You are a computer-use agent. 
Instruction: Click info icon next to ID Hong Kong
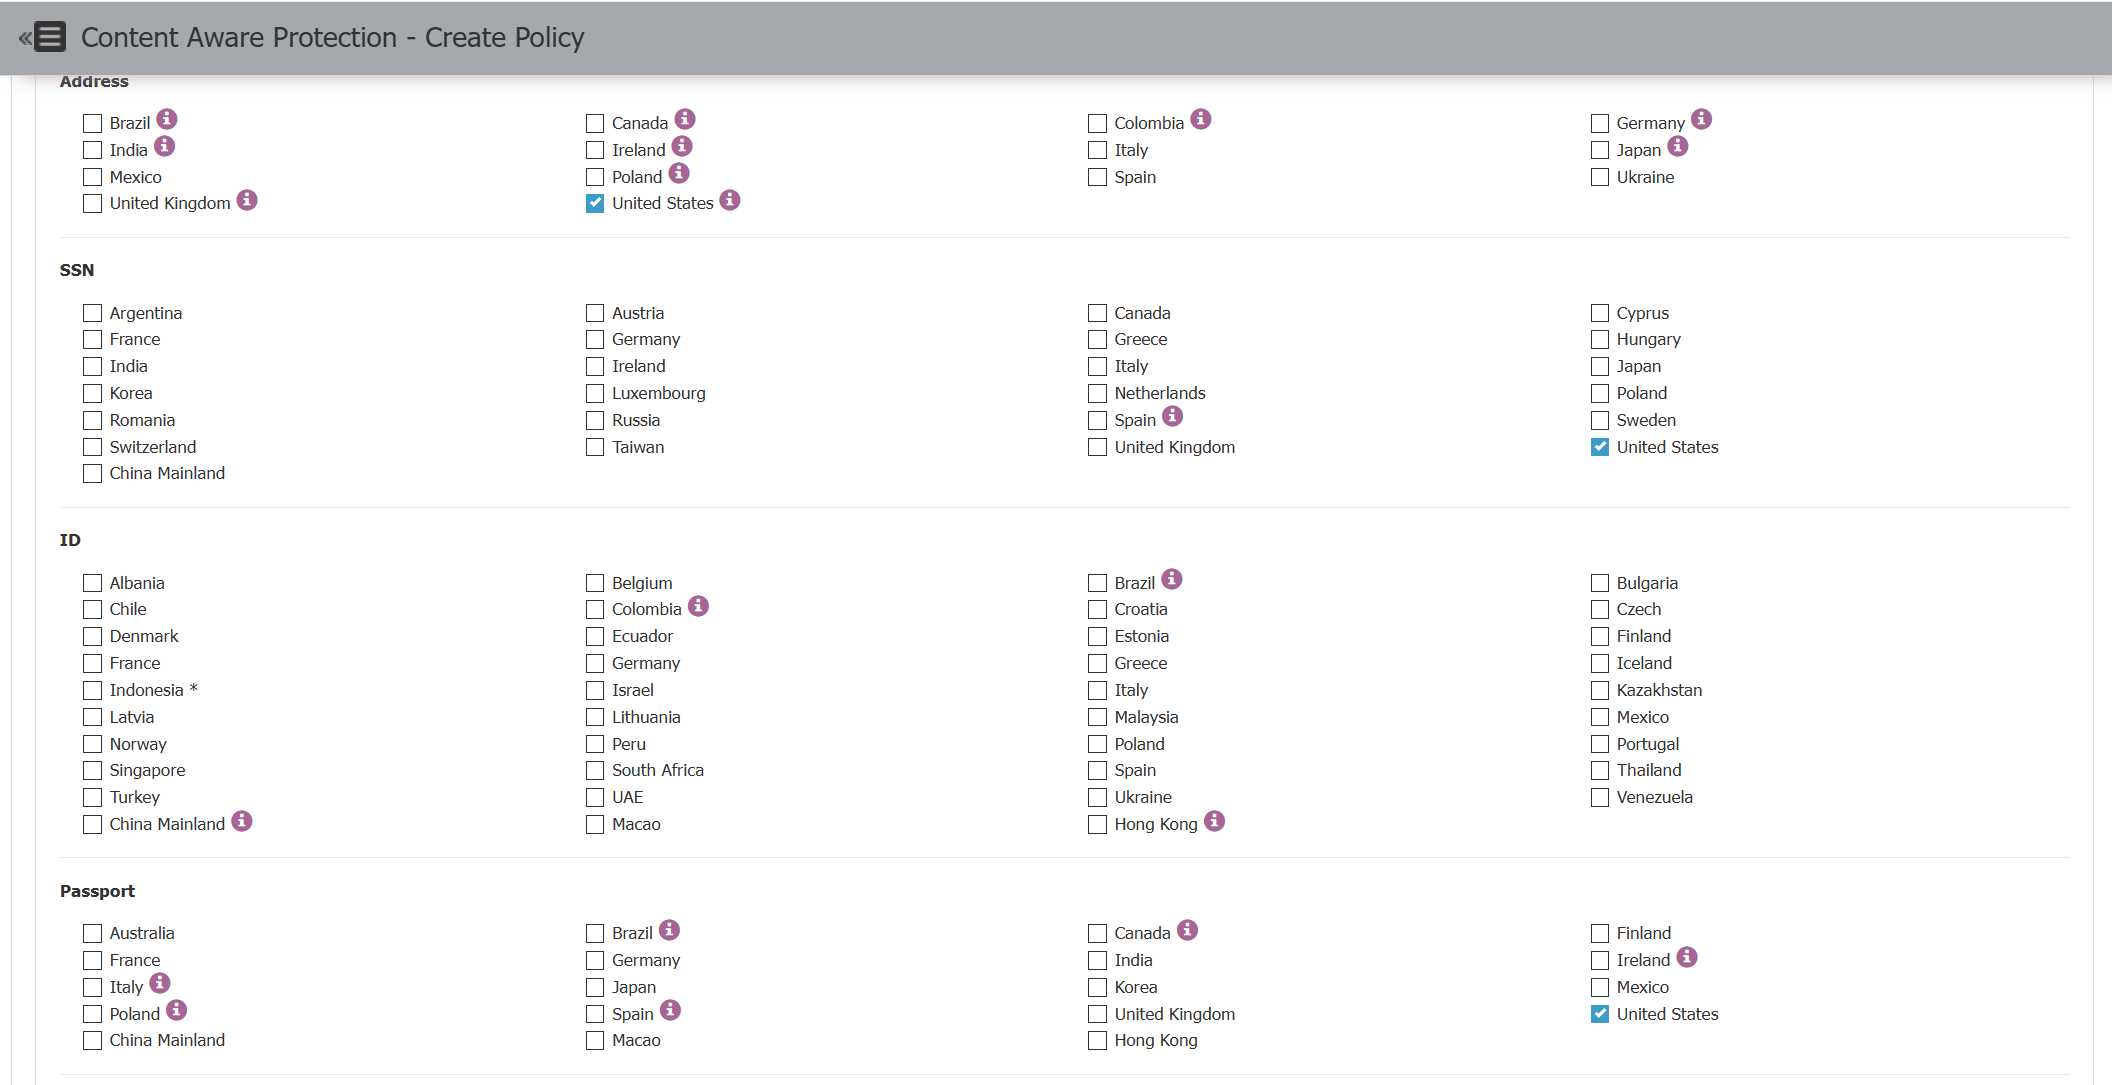pyautogui.click(x=1214, y=821)
